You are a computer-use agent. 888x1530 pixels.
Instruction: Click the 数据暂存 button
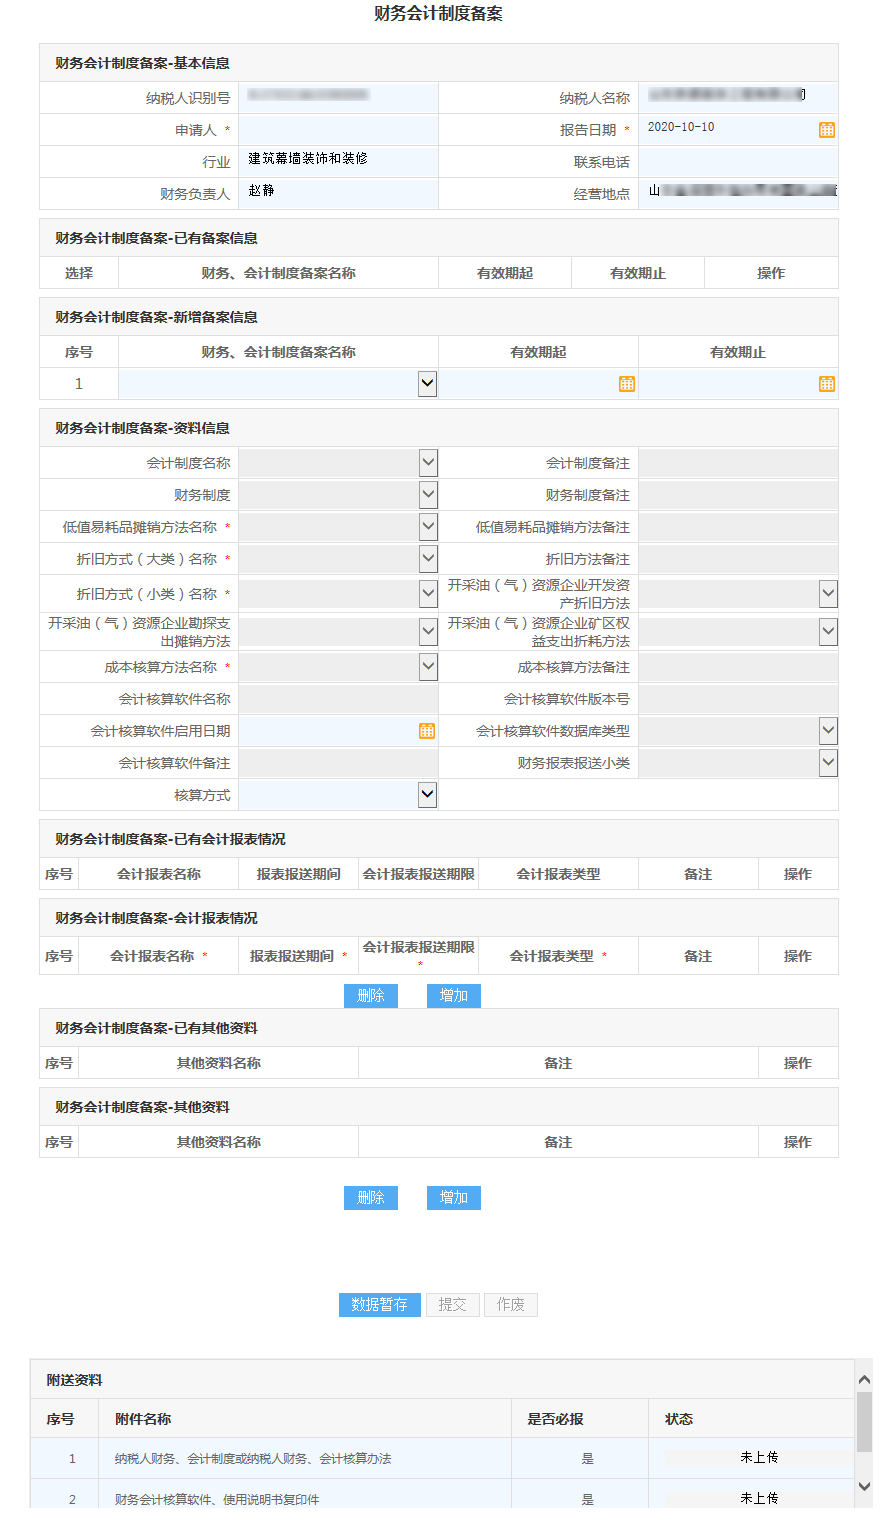[380, 1305]
